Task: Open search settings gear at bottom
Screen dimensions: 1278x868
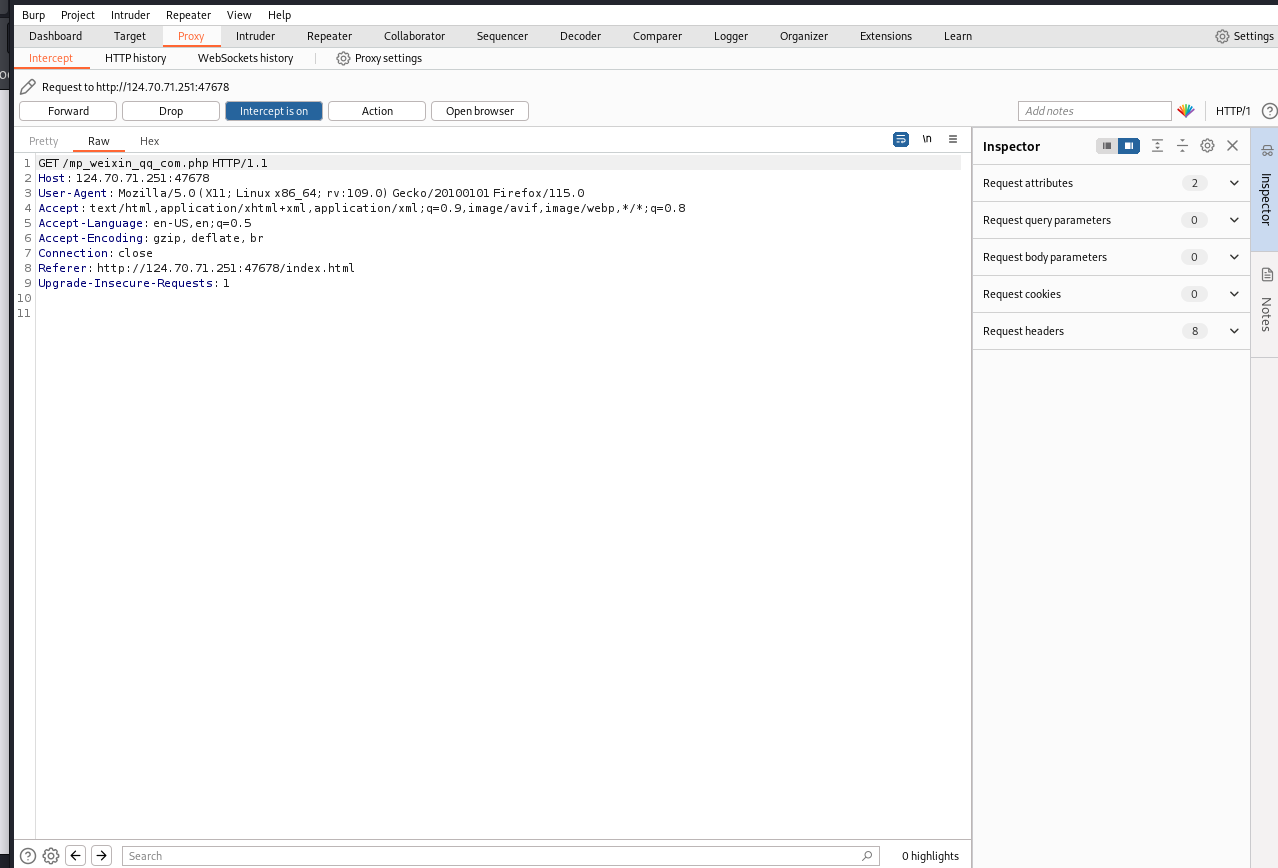Action: [x=51, y=856]
